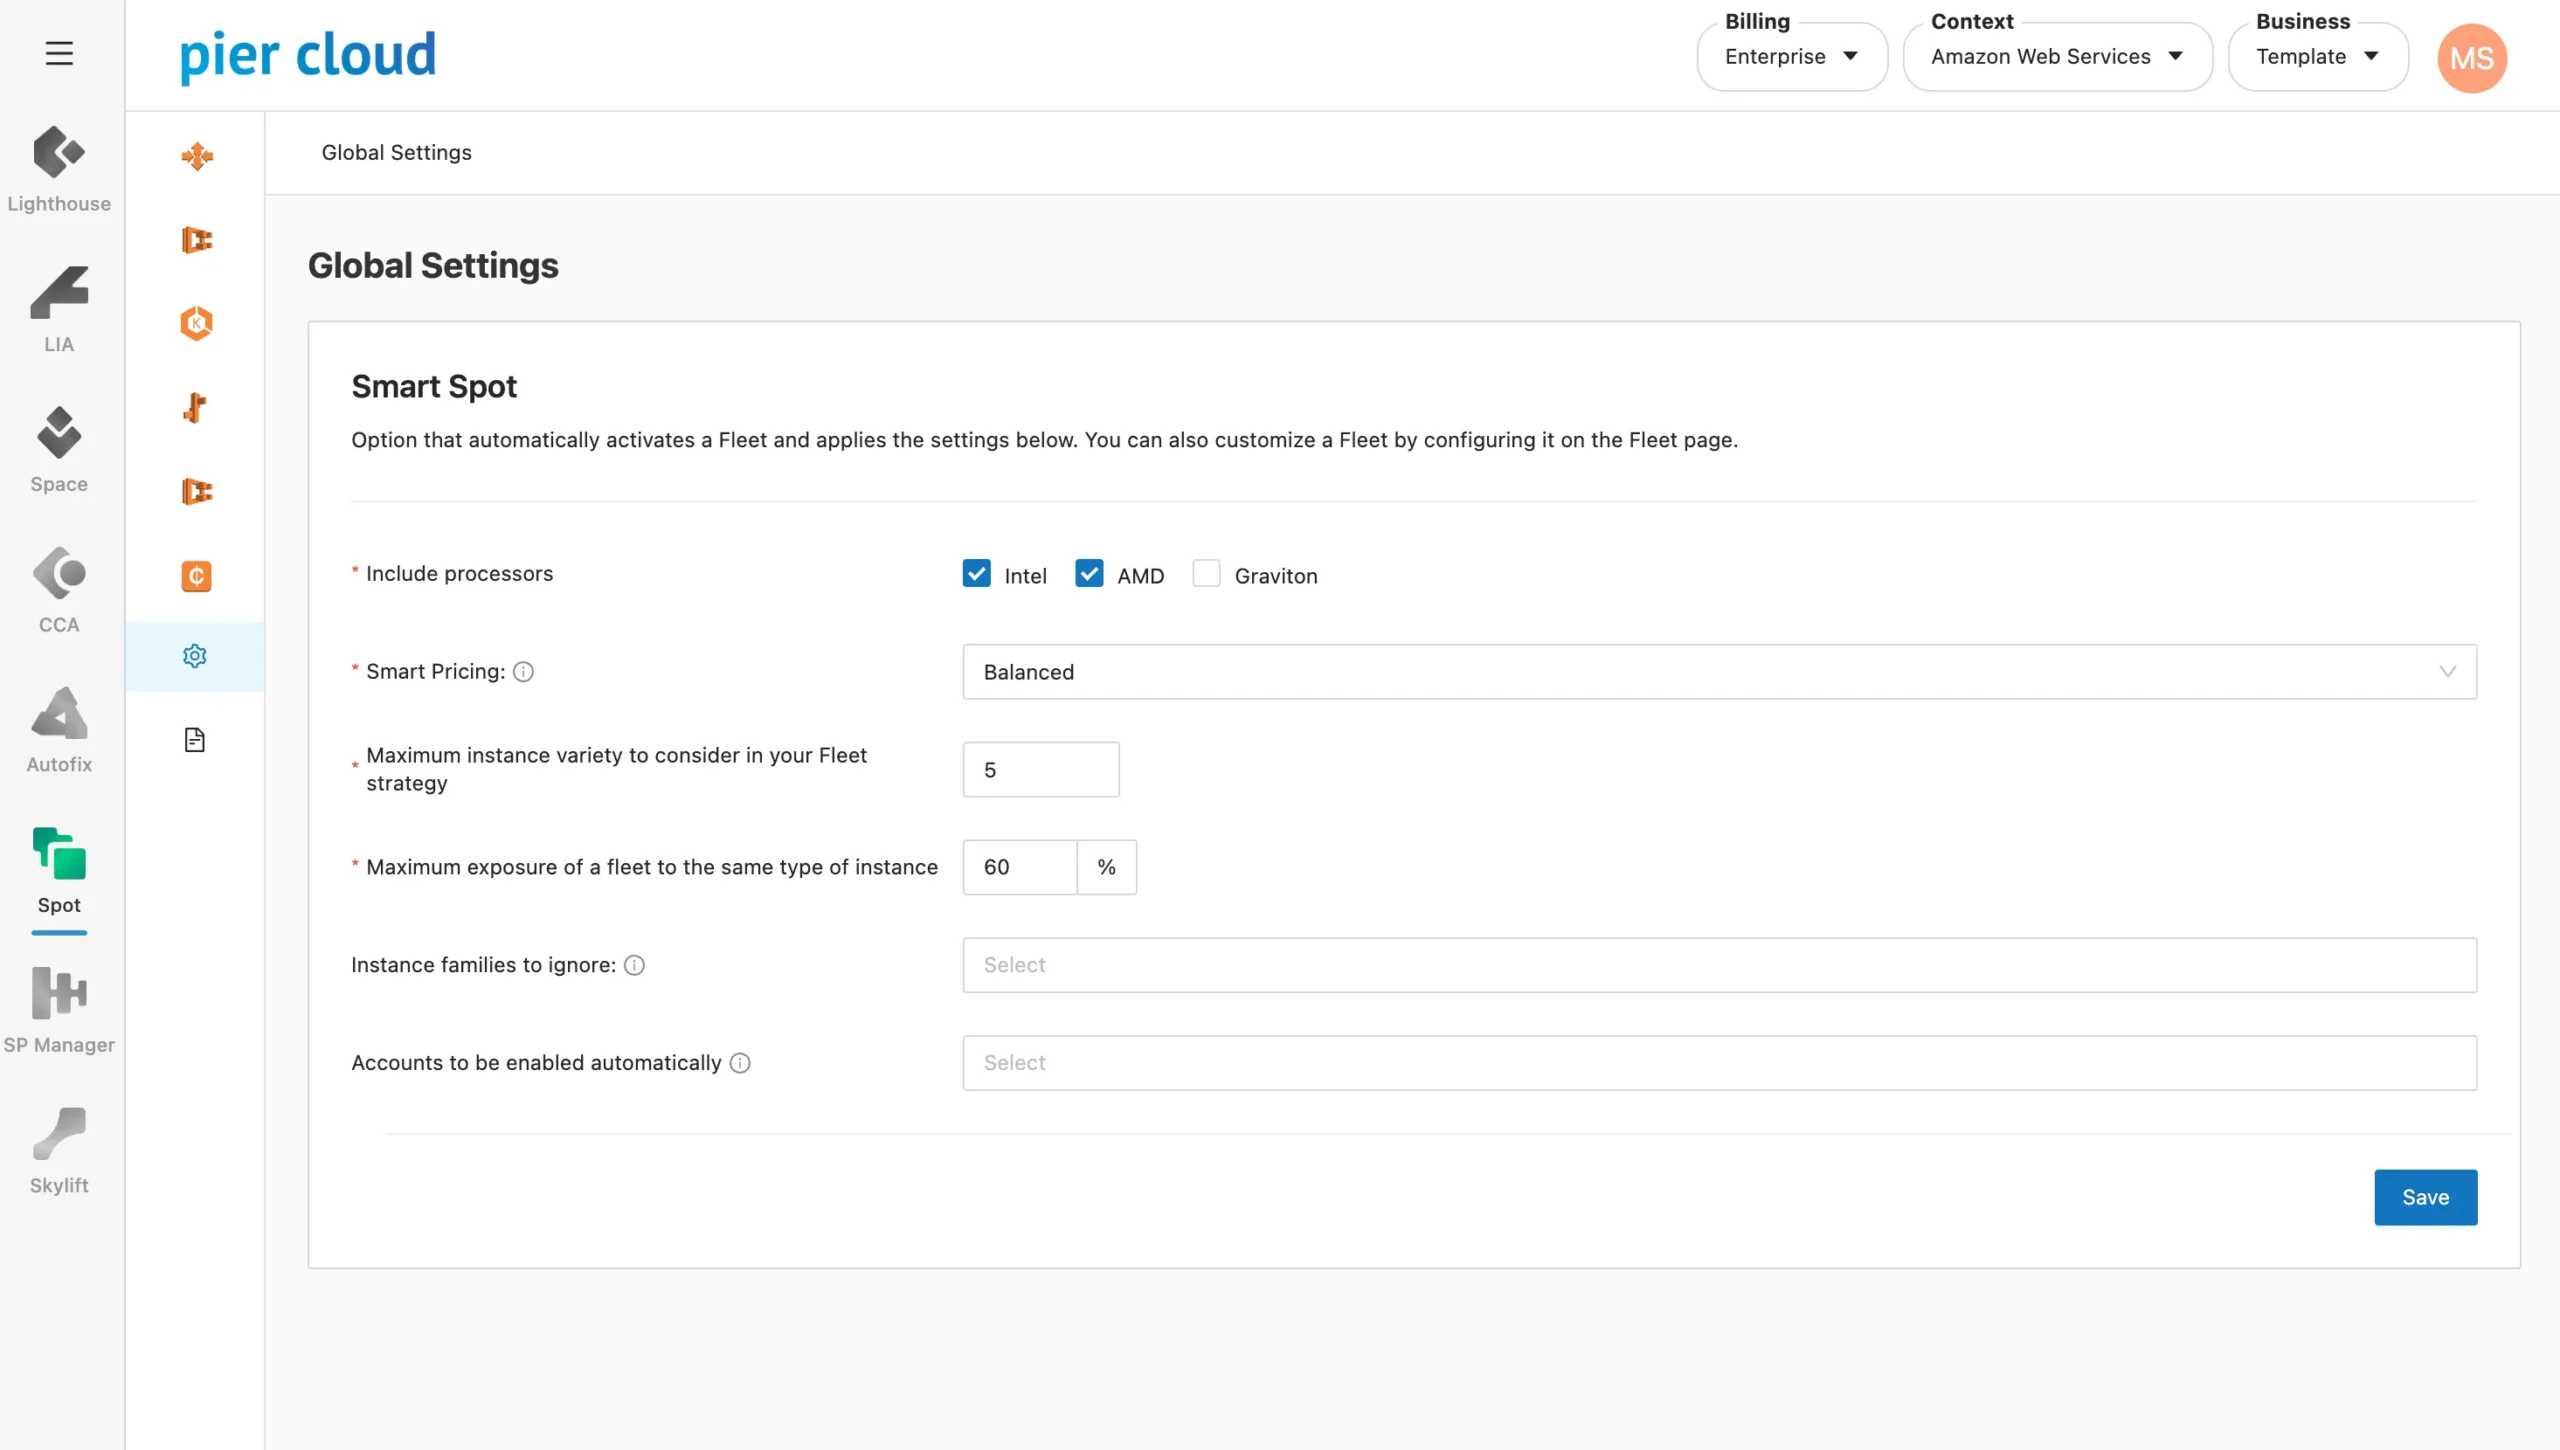
Task: Open SP Manager in sidebar
Action: point(59,1009)
